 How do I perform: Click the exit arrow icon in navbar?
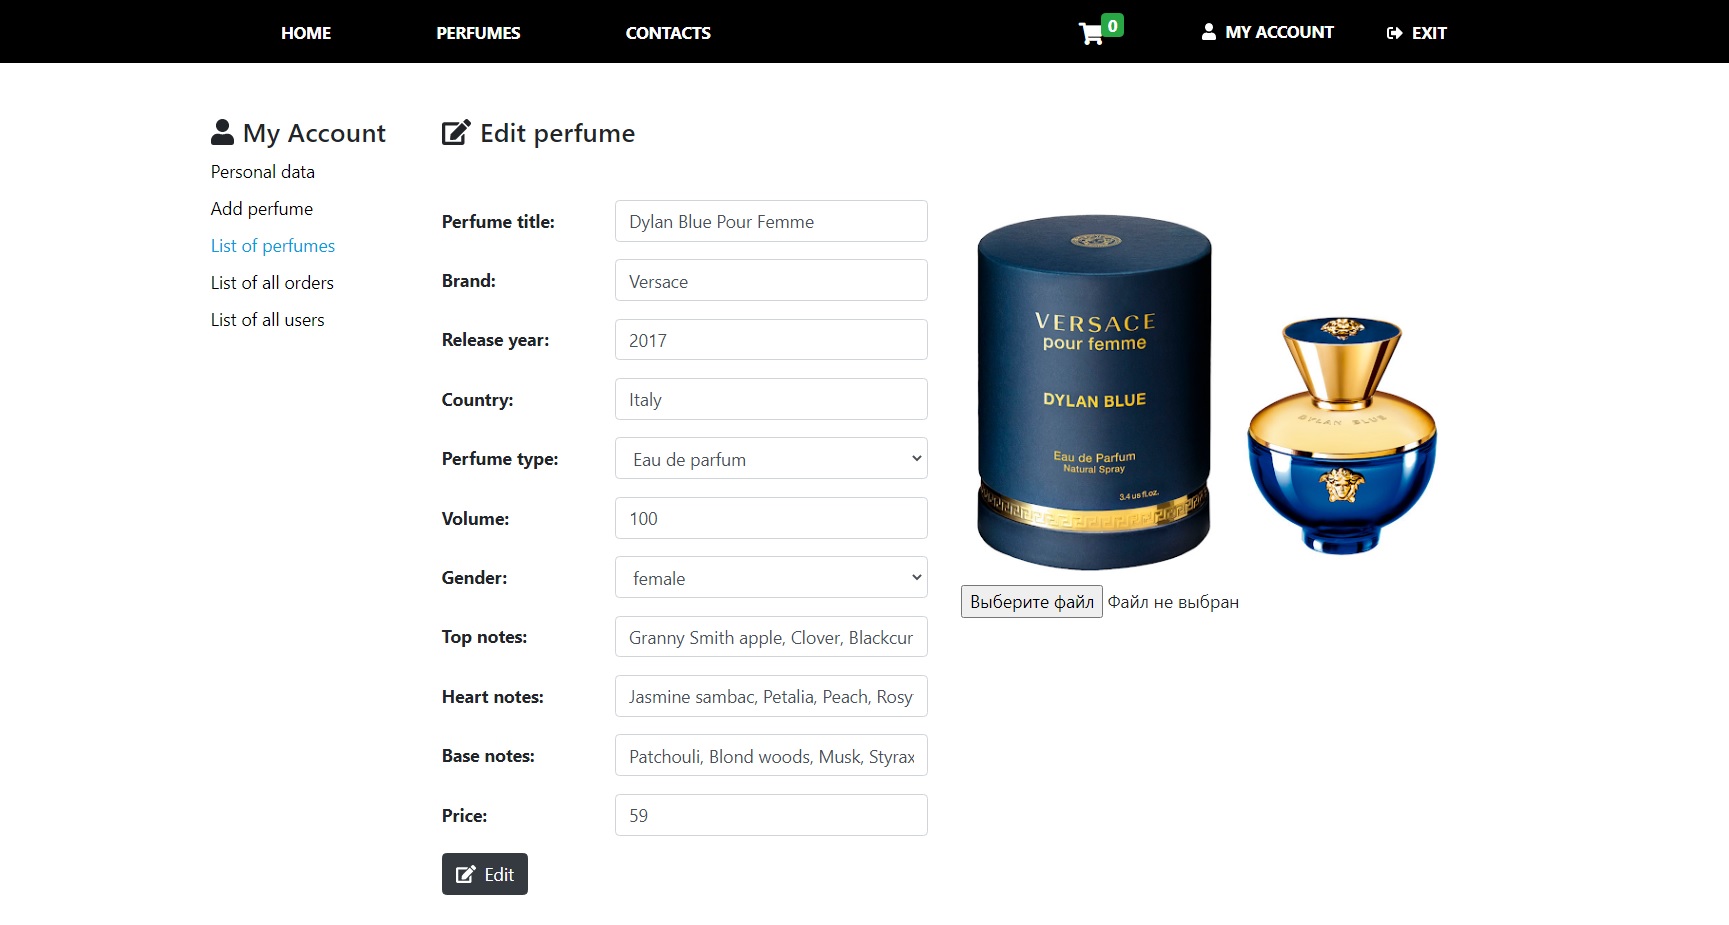pos(1394,33)
